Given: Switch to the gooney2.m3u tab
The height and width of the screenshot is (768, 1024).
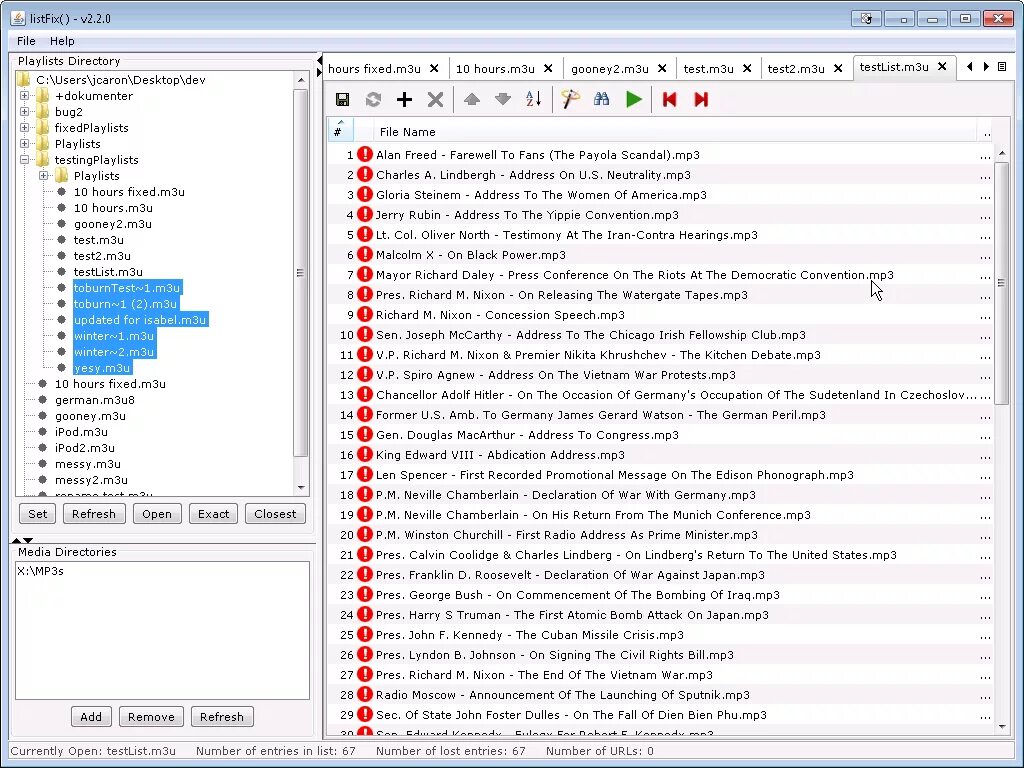Looking at the screenshot, I should [x=609, y=69].
